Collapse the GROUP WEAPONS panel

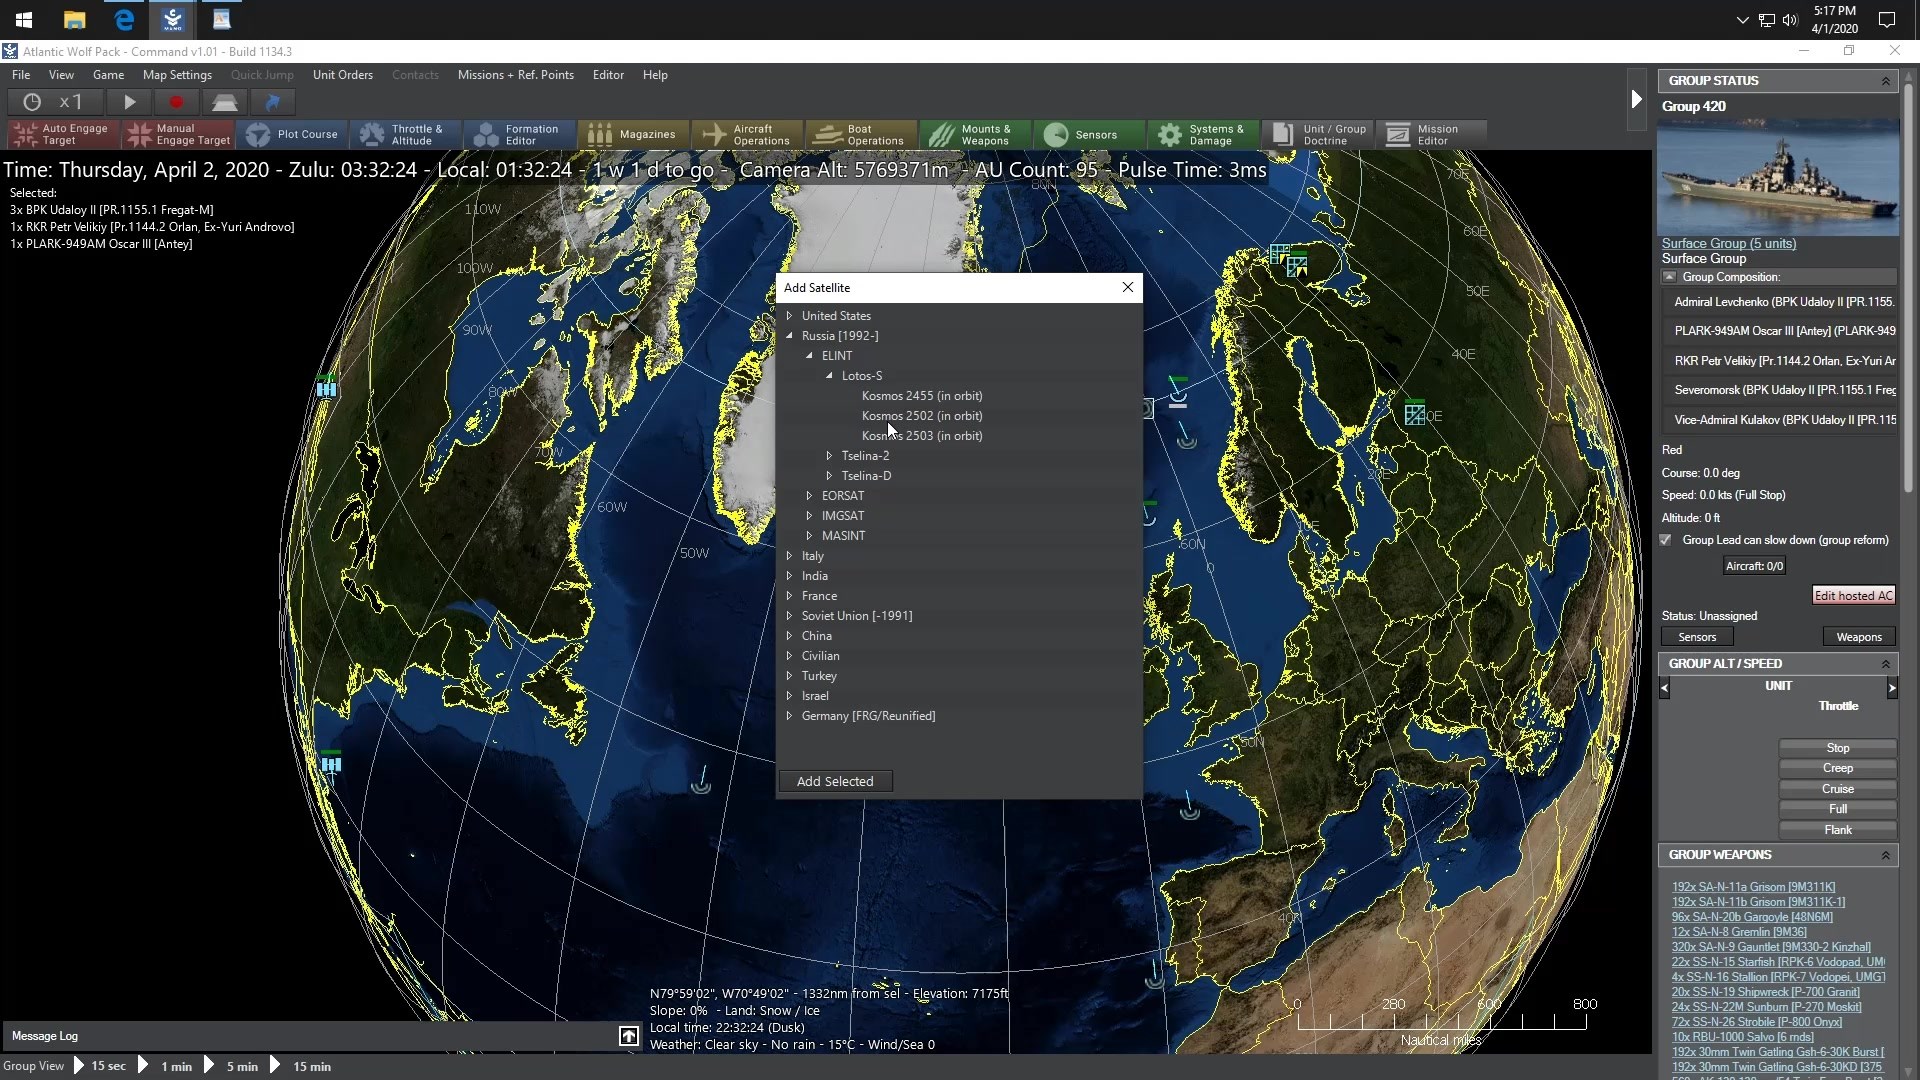click(x=1885, y=855)
